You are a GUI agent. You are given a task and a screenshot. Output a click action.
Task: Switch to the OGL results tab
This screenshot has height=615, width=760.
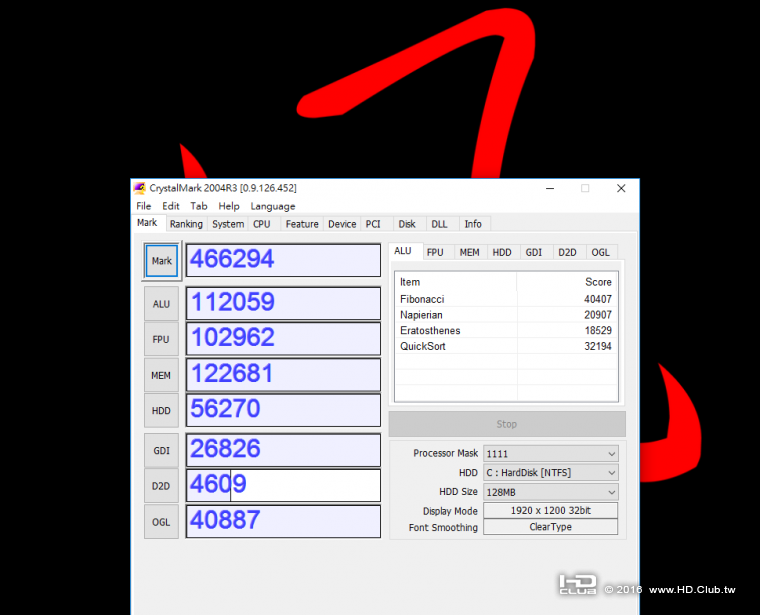click(600, 252)
